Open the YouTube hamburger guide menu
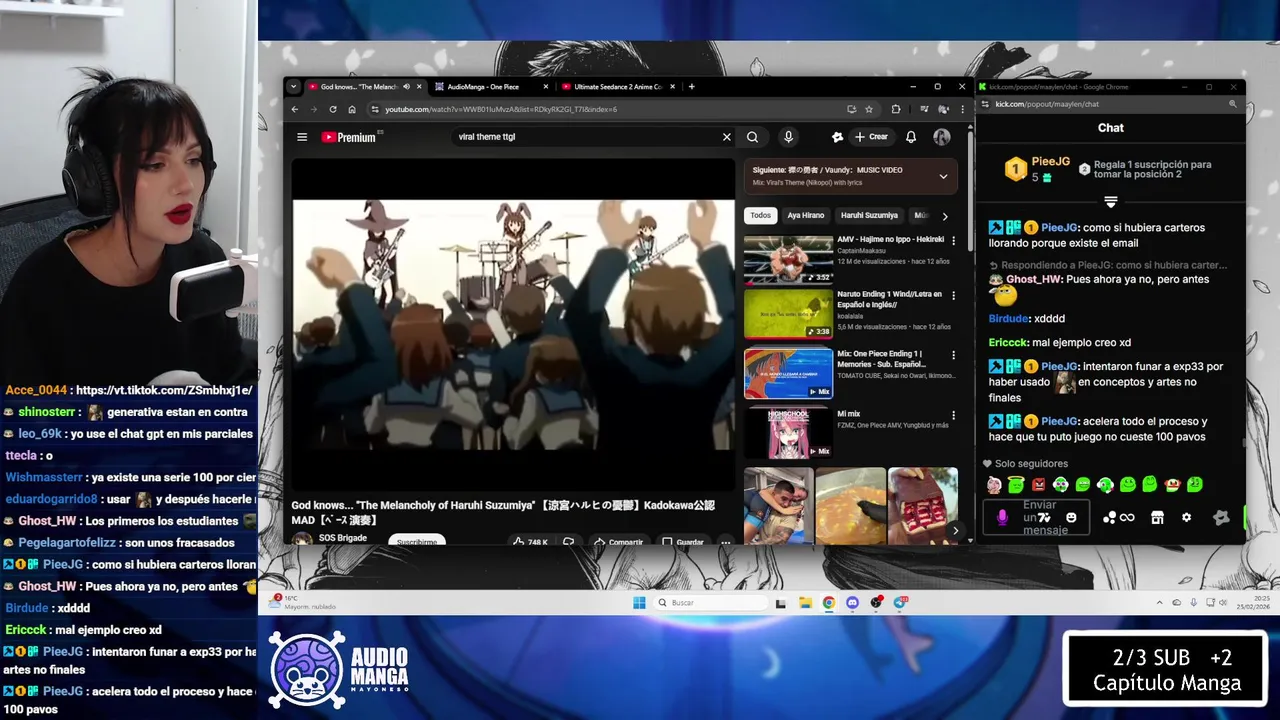The image size is (1280, 720). coord(302,137)
